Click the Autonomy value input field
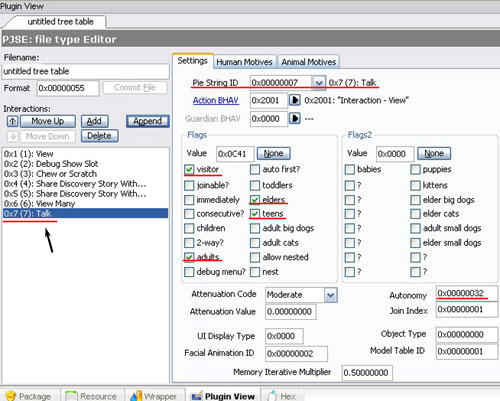 point(466,293)
